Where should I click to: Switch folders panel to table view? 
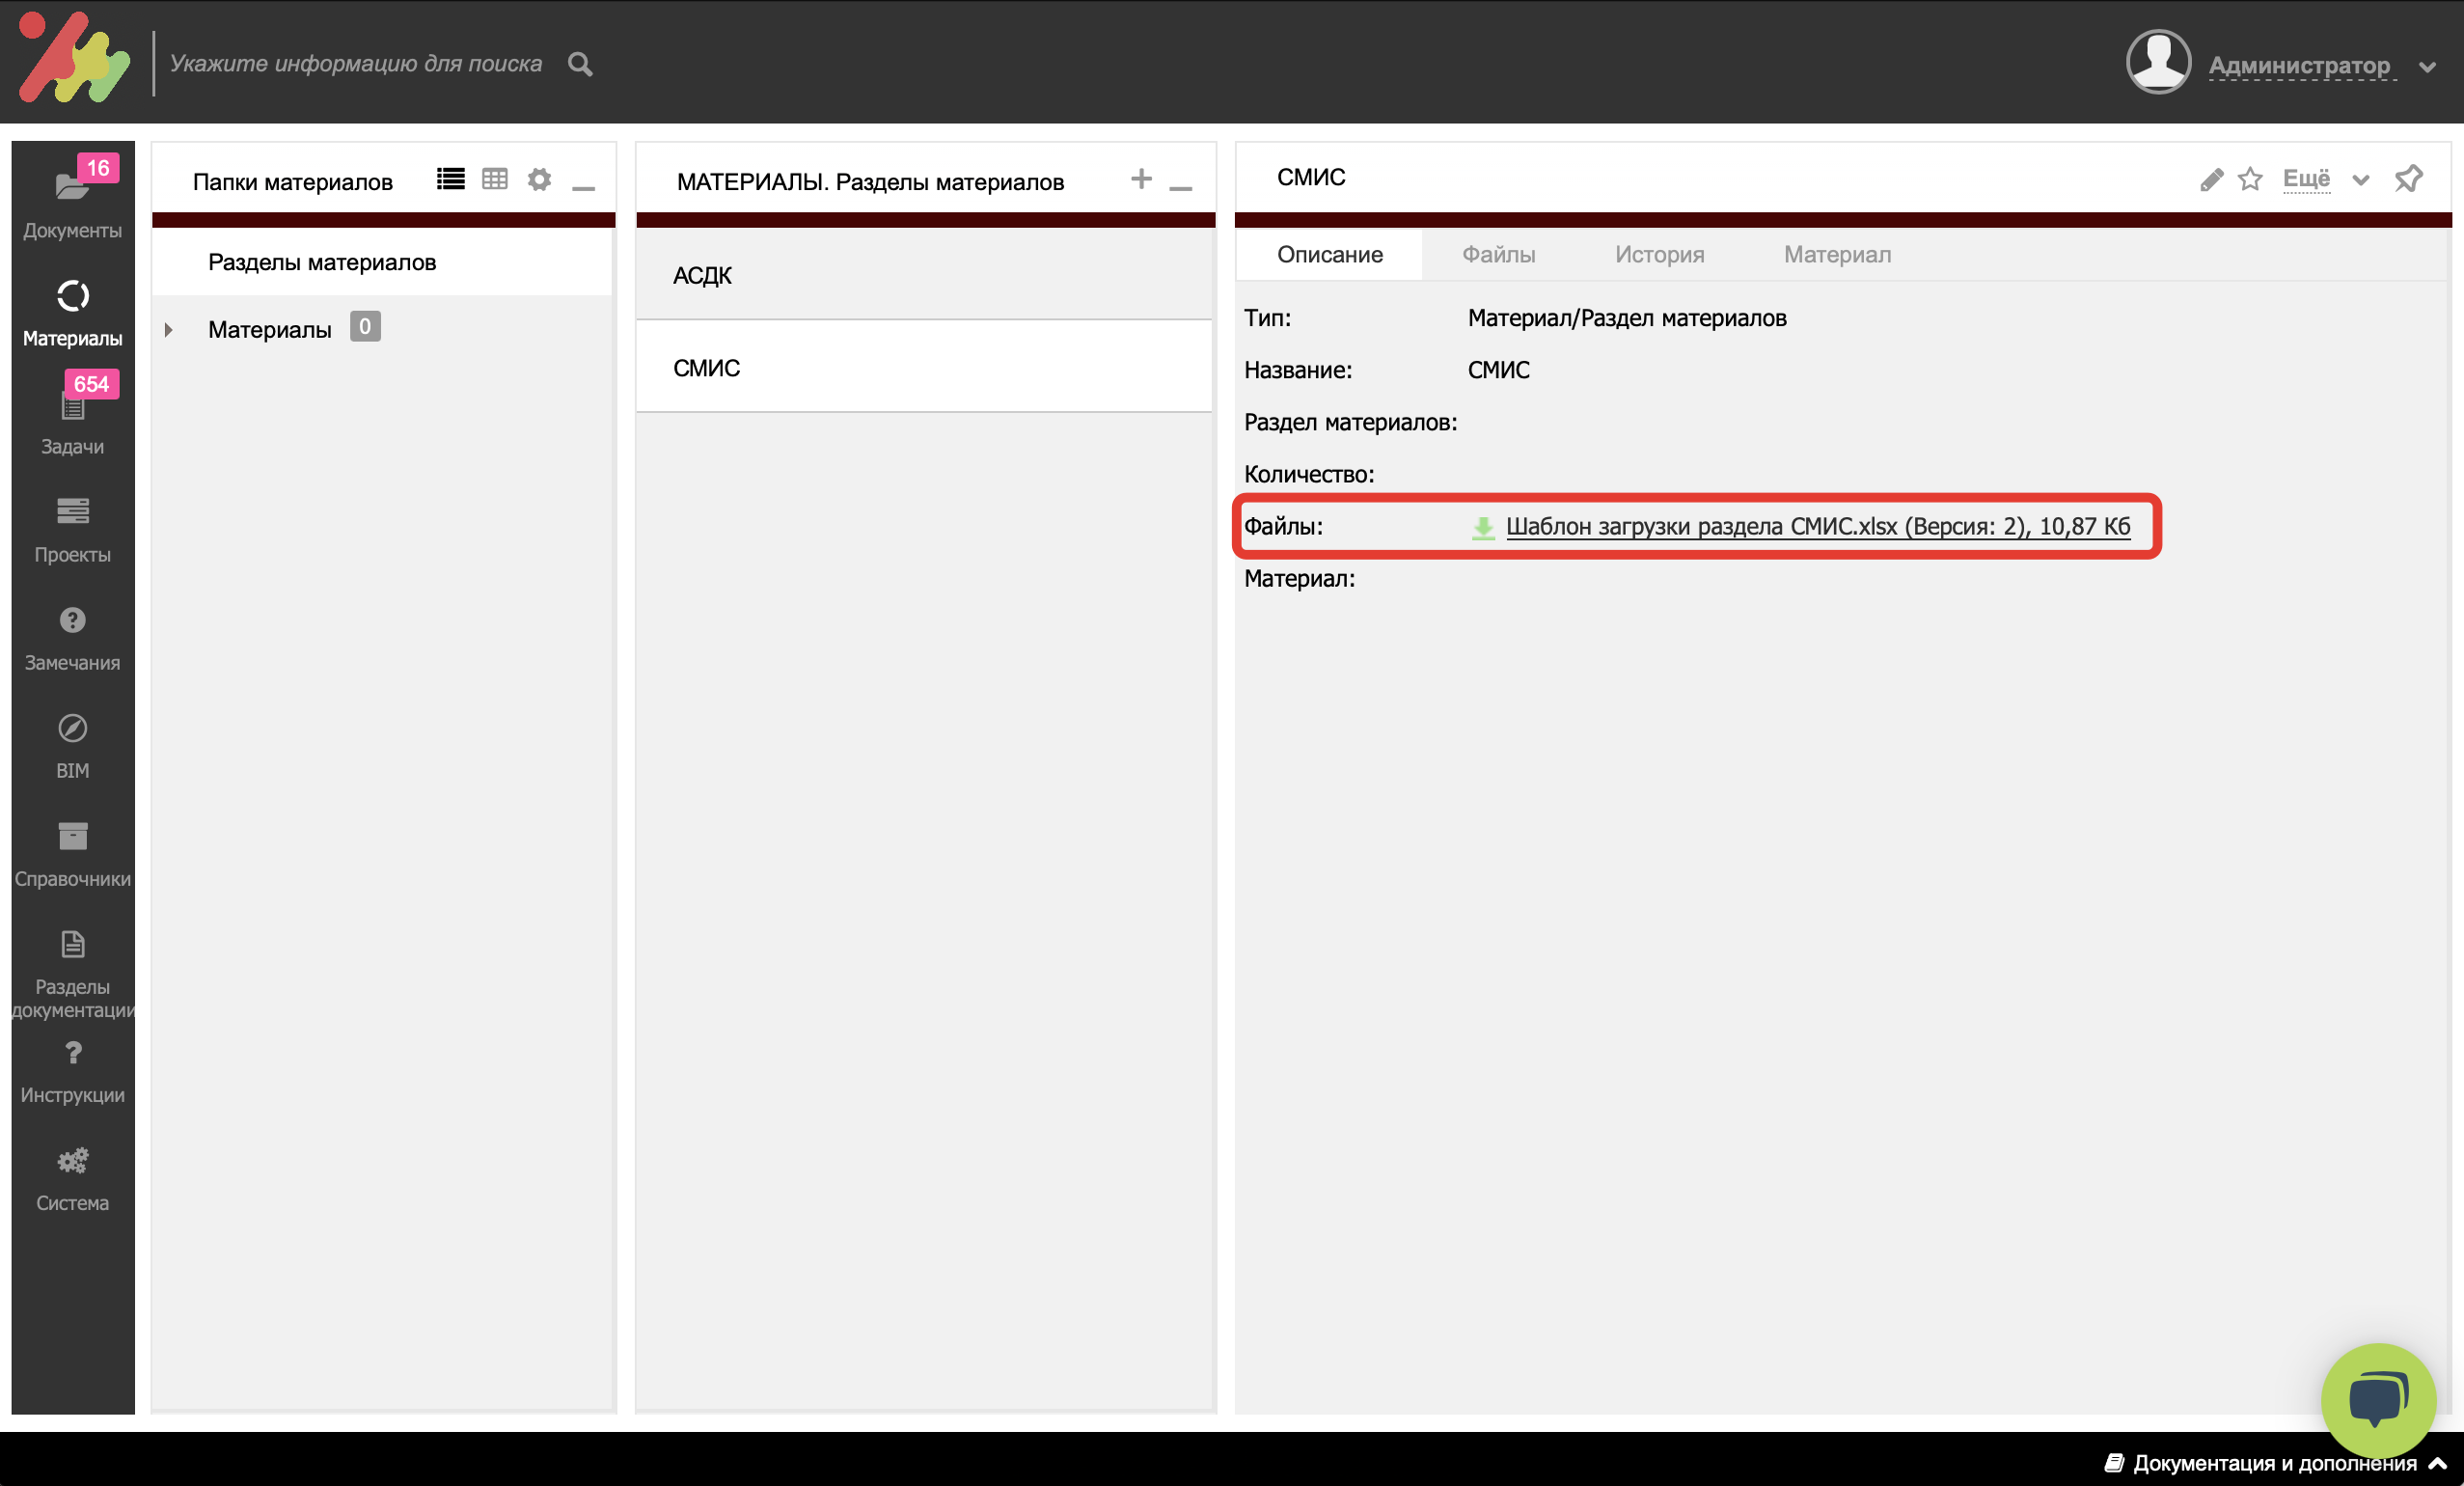point(495,179)
